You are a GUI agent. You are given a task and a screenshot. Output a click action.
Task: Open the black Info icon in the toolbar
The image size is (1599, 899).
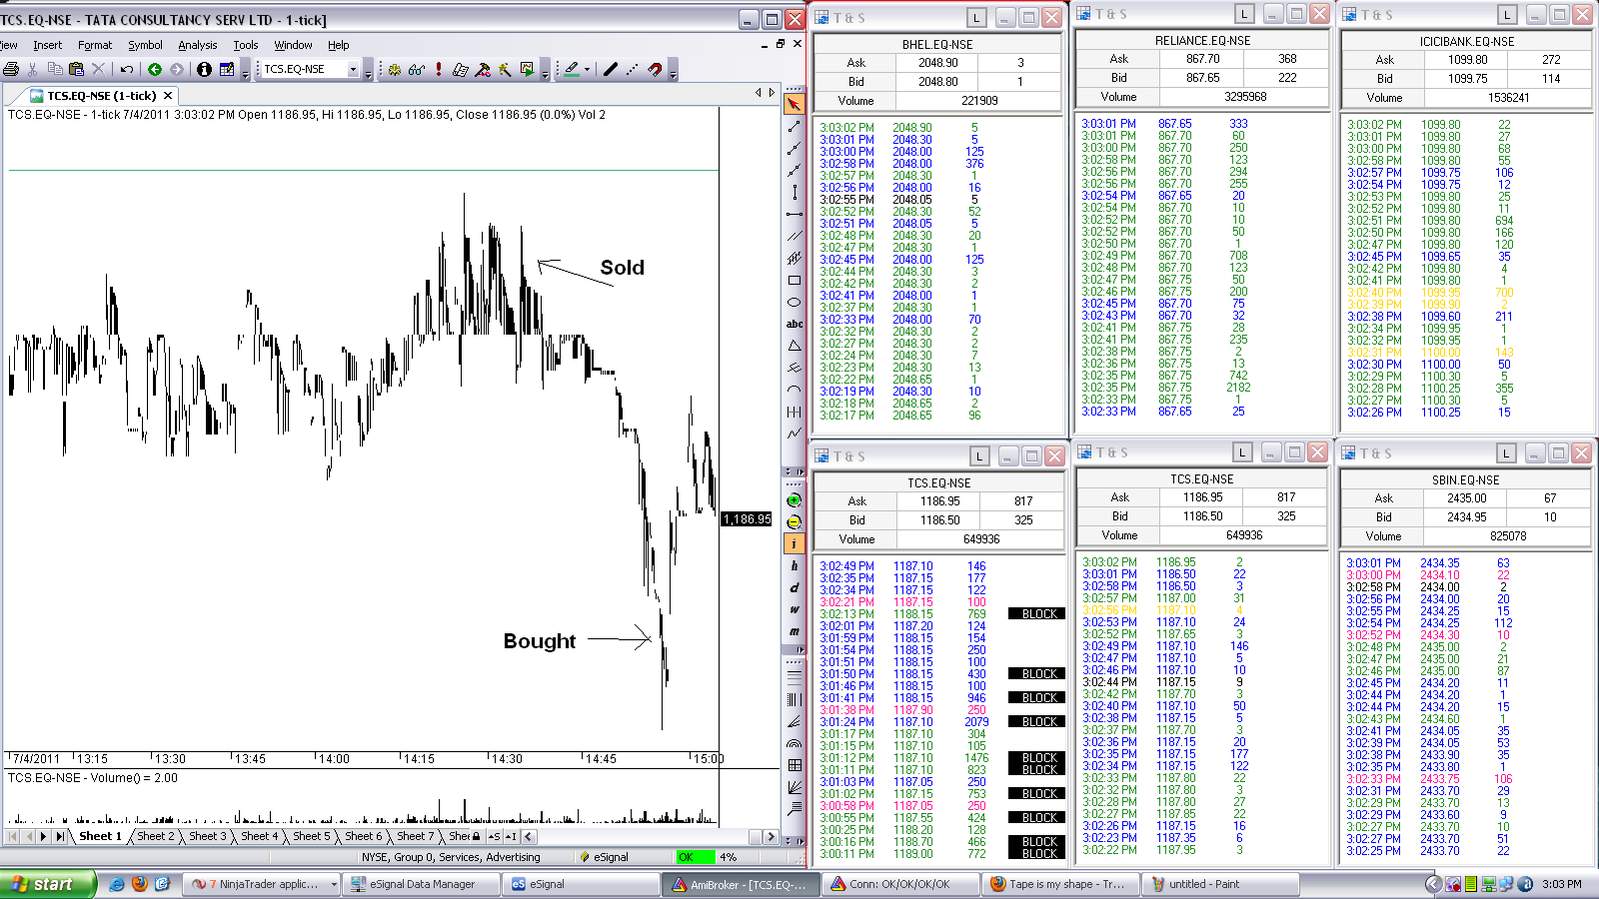[x=204, y=69]
